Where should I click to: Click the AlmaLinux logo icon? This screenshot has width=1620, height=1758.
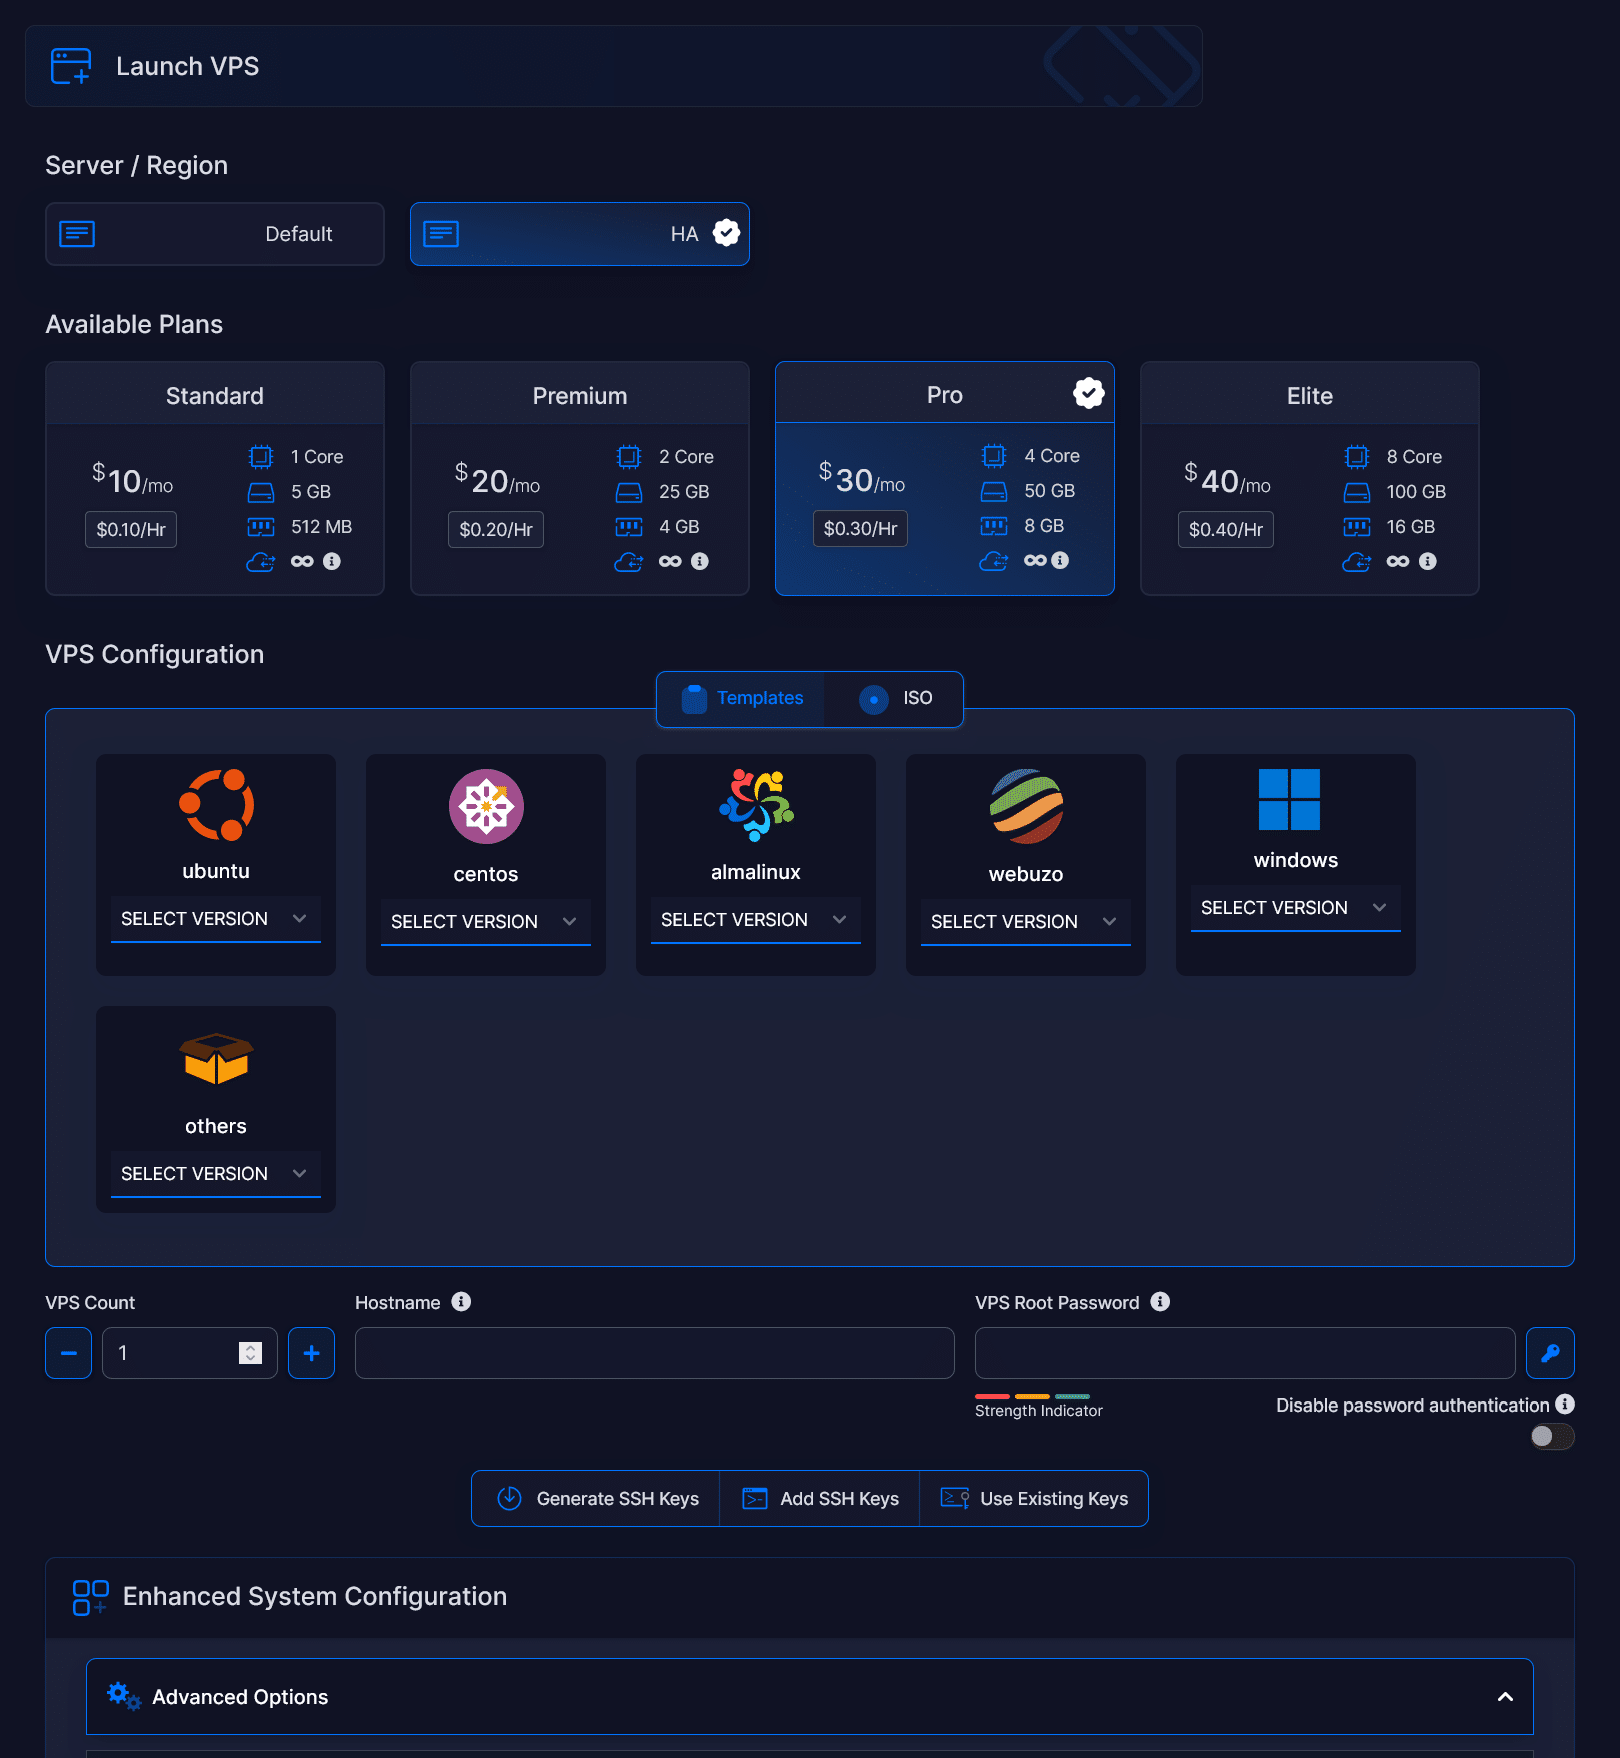756,805
